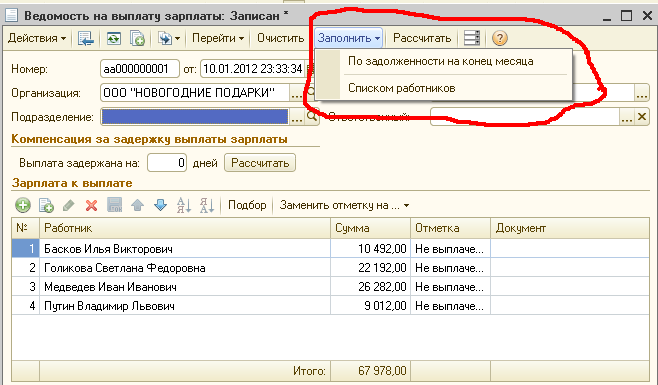Click magnifier icon next to Подразделение
The width and height of the screenshot is (658, 385).
(312, 117)
